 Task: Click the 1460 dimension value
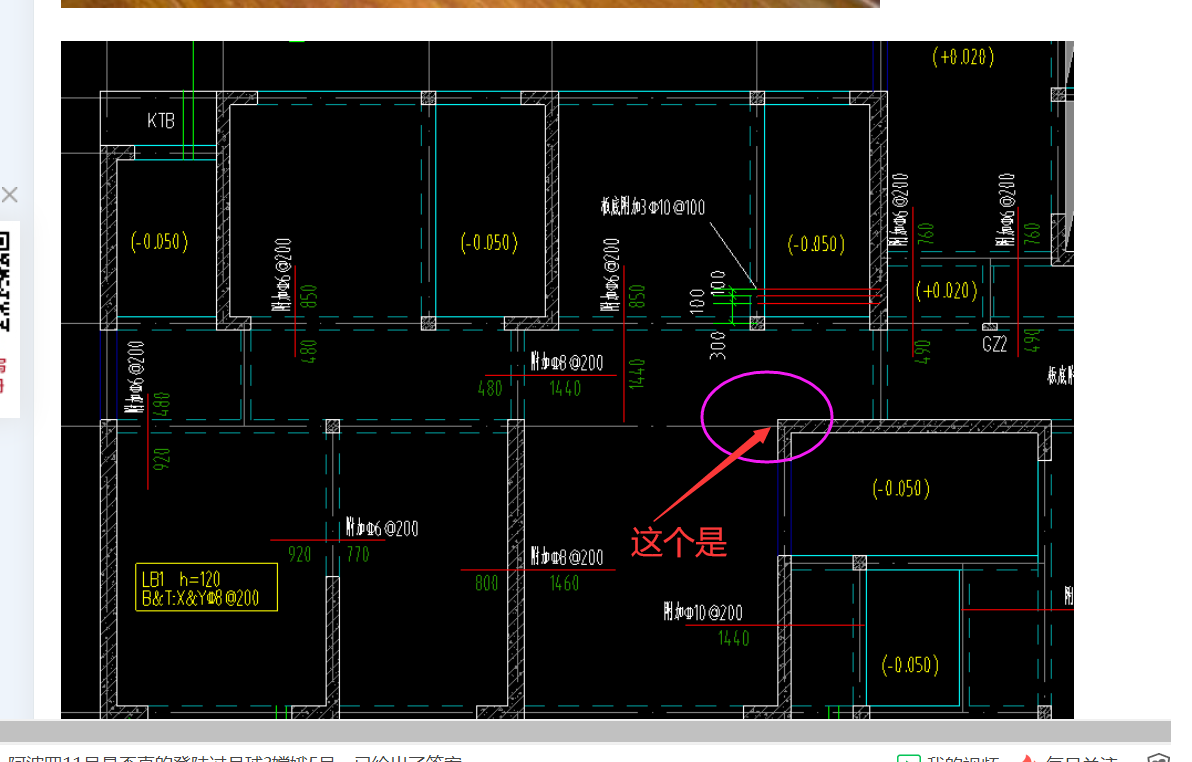click(x=564, y=583)
